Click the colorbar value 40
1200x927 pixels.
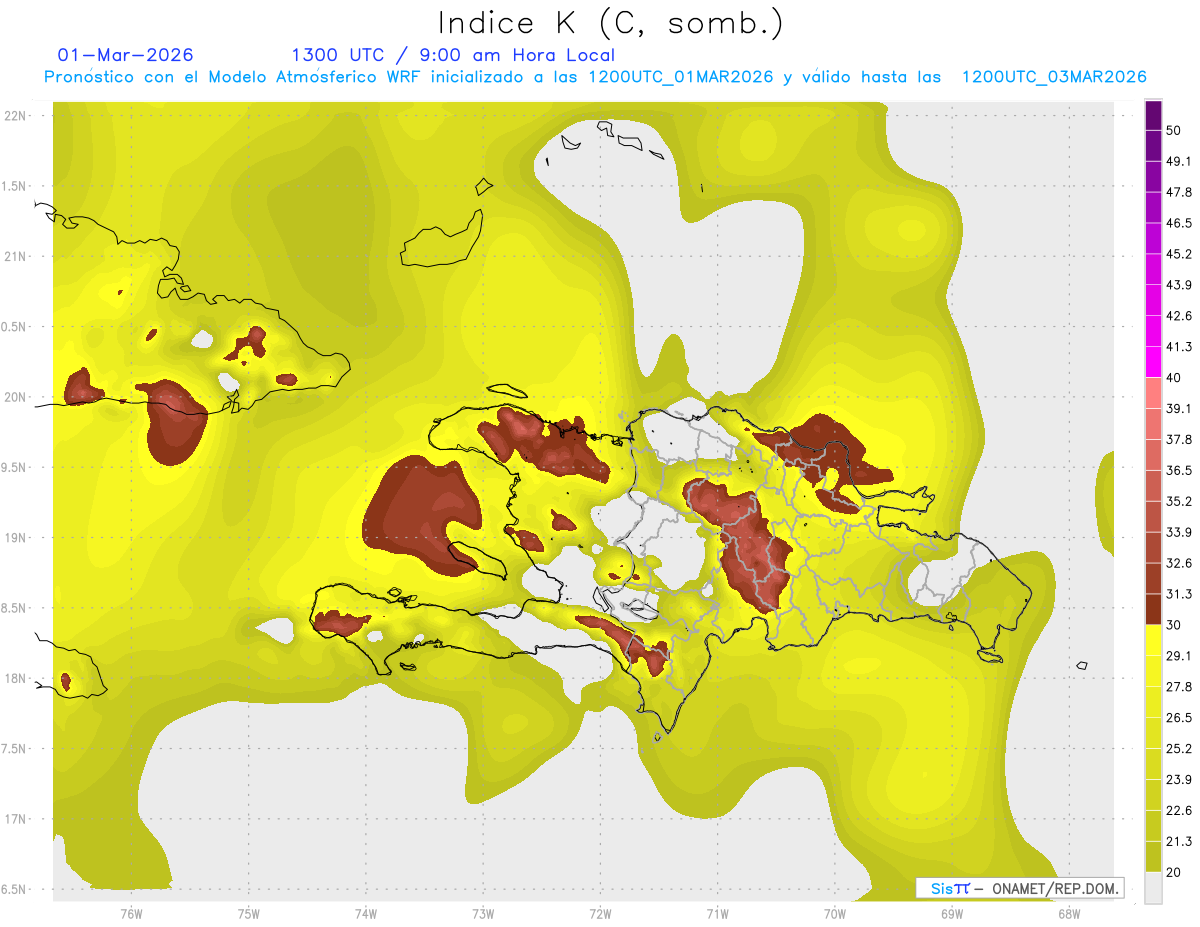click(x=1175, y=377)
